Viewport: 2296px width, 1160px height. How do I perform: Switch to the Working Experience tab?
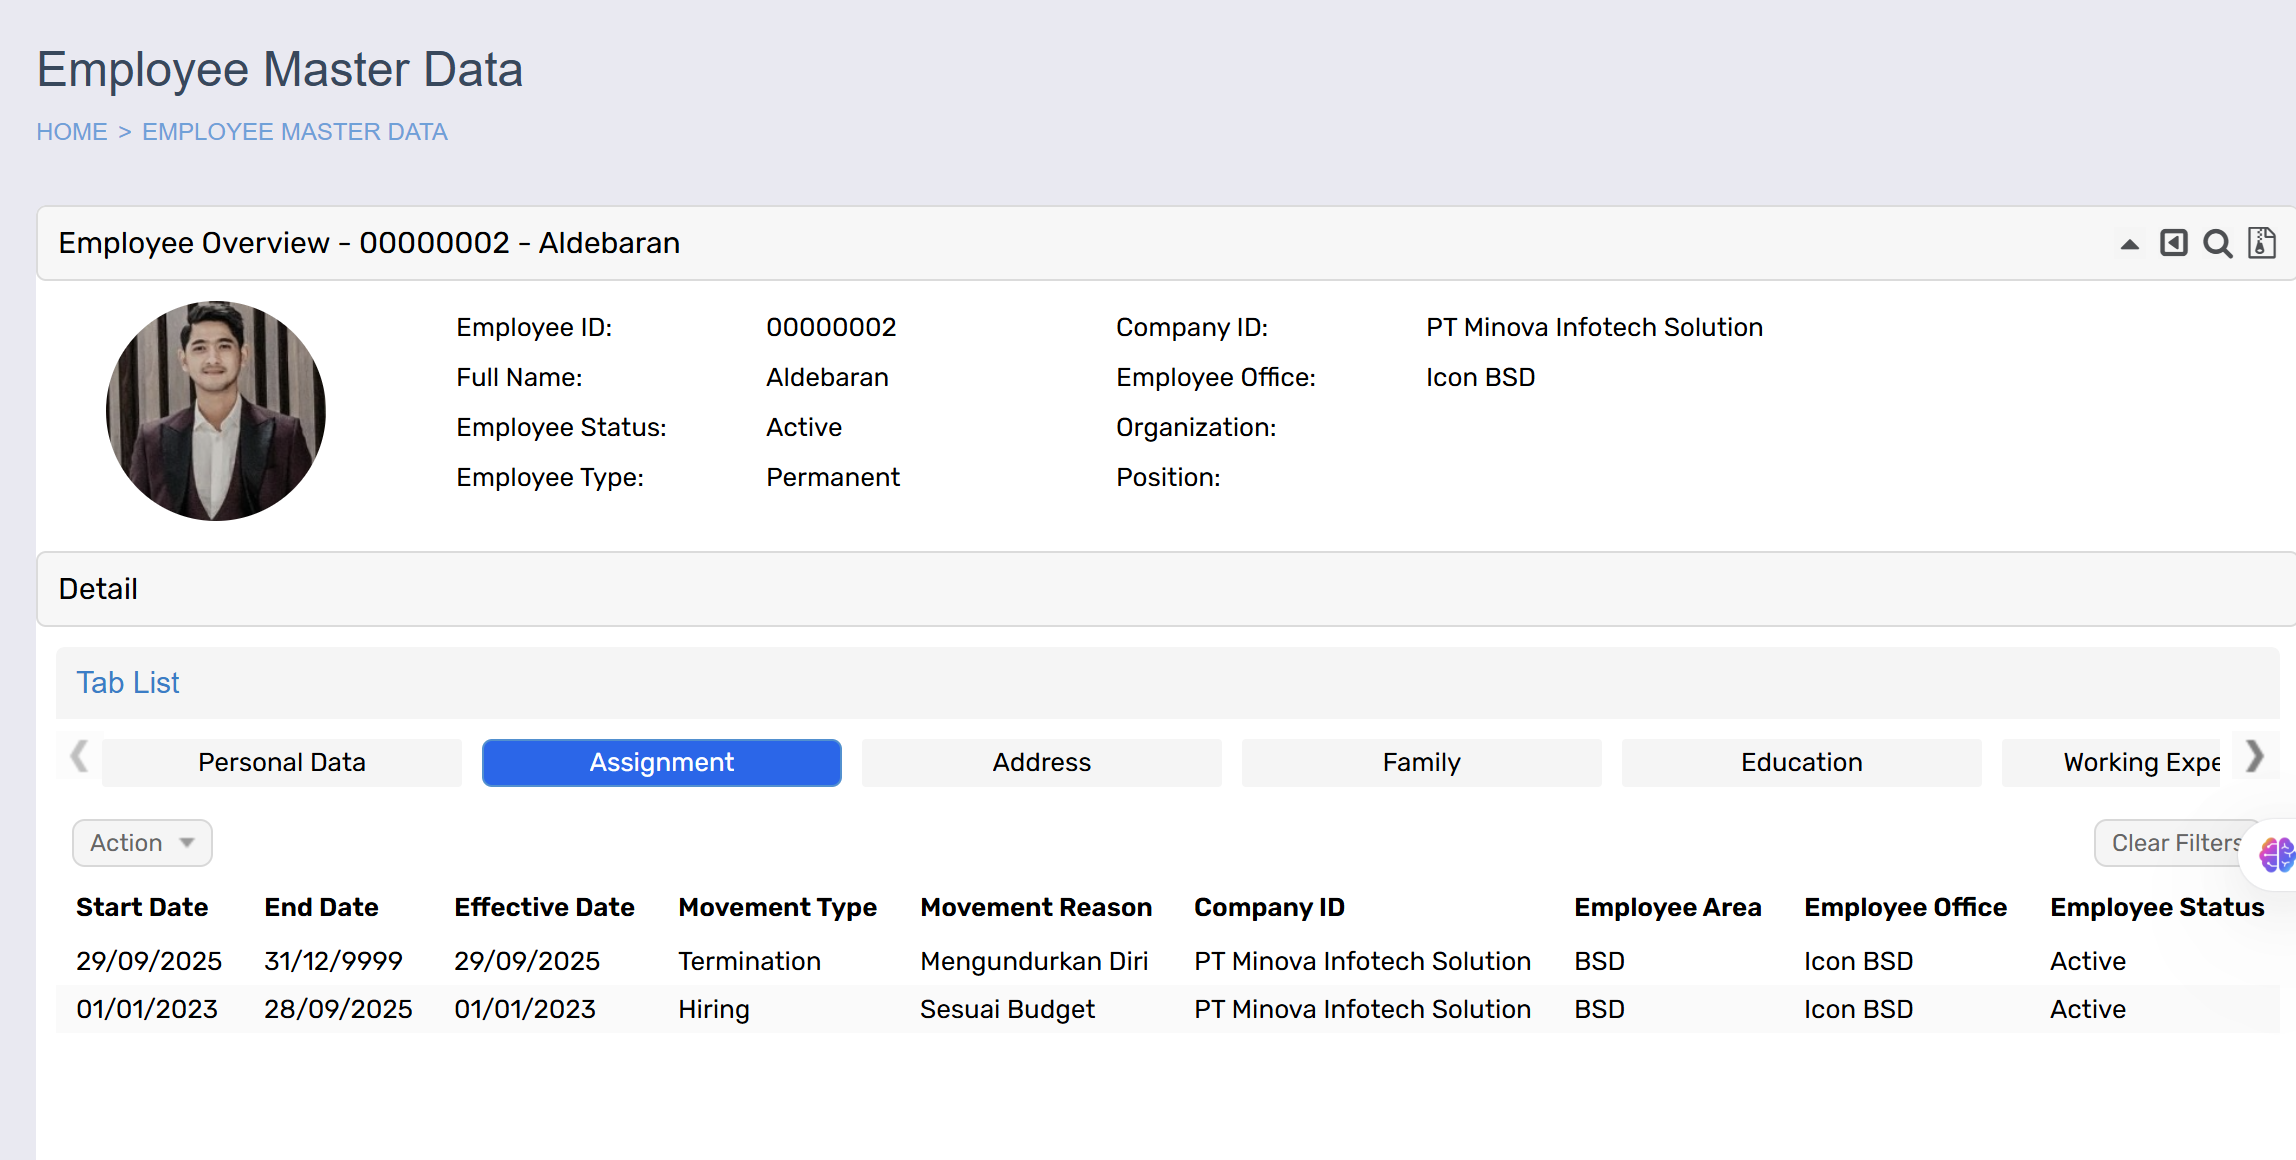pyautogui.click(x=2130, y=763)
